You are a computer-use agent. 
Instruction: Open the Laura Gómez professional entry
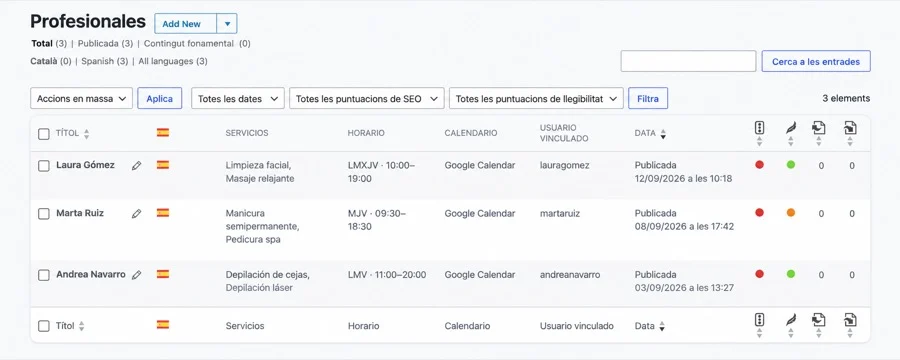[x=86, y=165]
